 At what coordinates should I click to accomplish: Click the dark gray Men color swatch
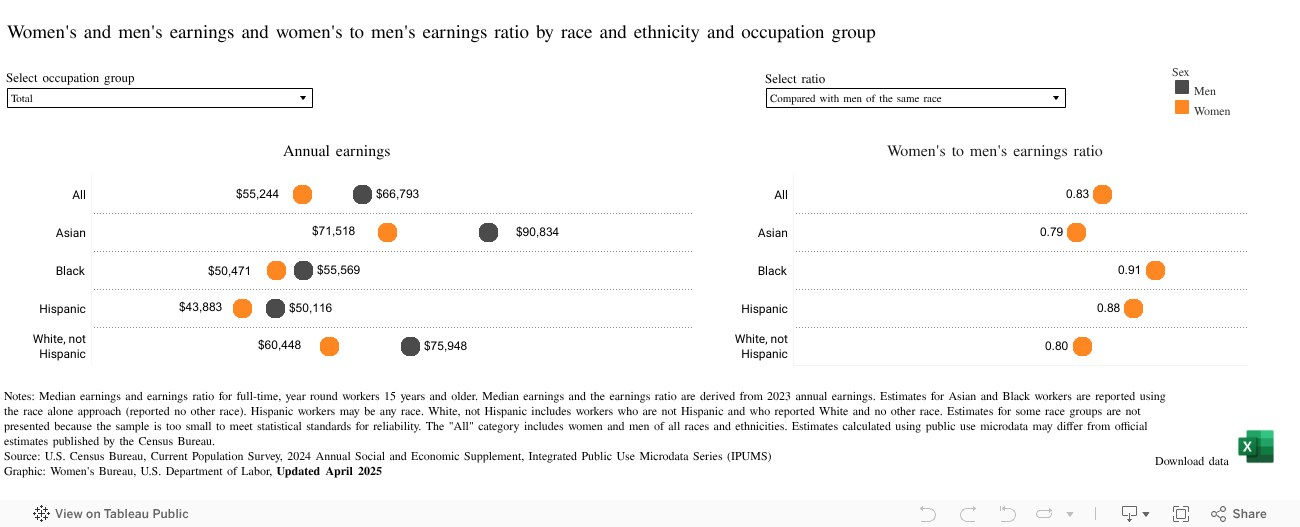click(1182, 88)
